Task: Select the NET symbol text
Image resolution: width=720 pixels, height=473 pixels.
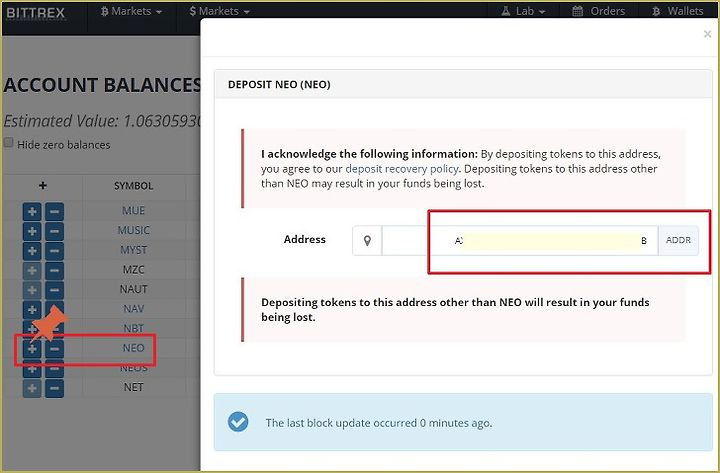Action: click(134, 387)
